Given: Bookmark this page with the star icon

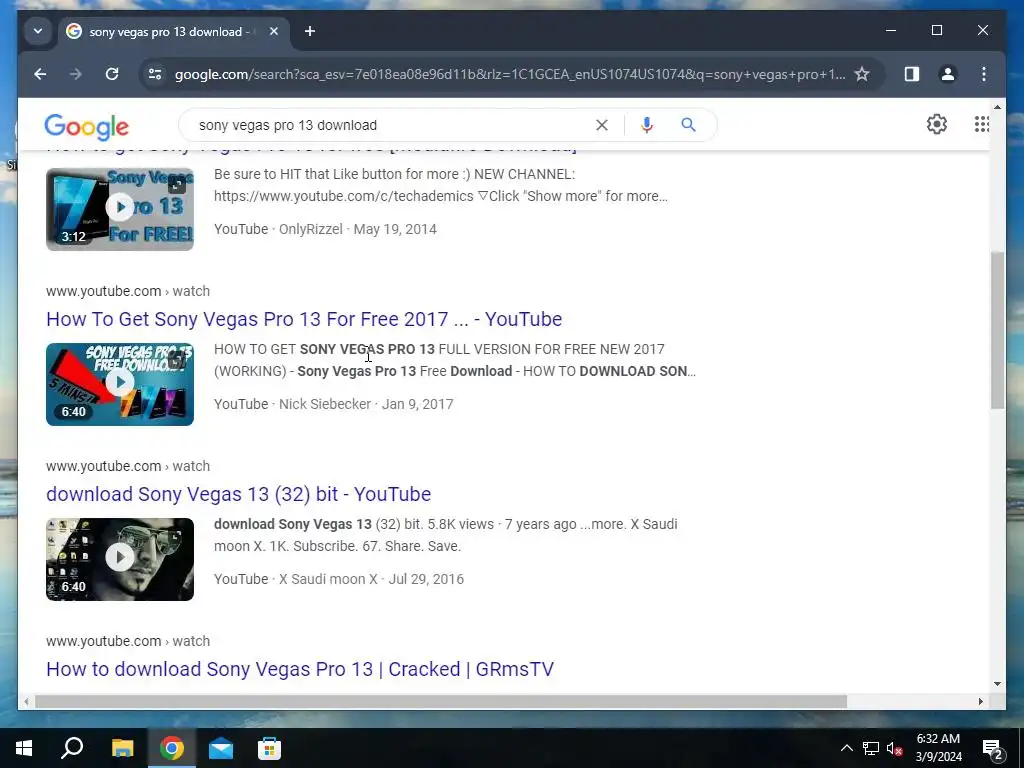Looking at the screenshot, I should 862,74.
